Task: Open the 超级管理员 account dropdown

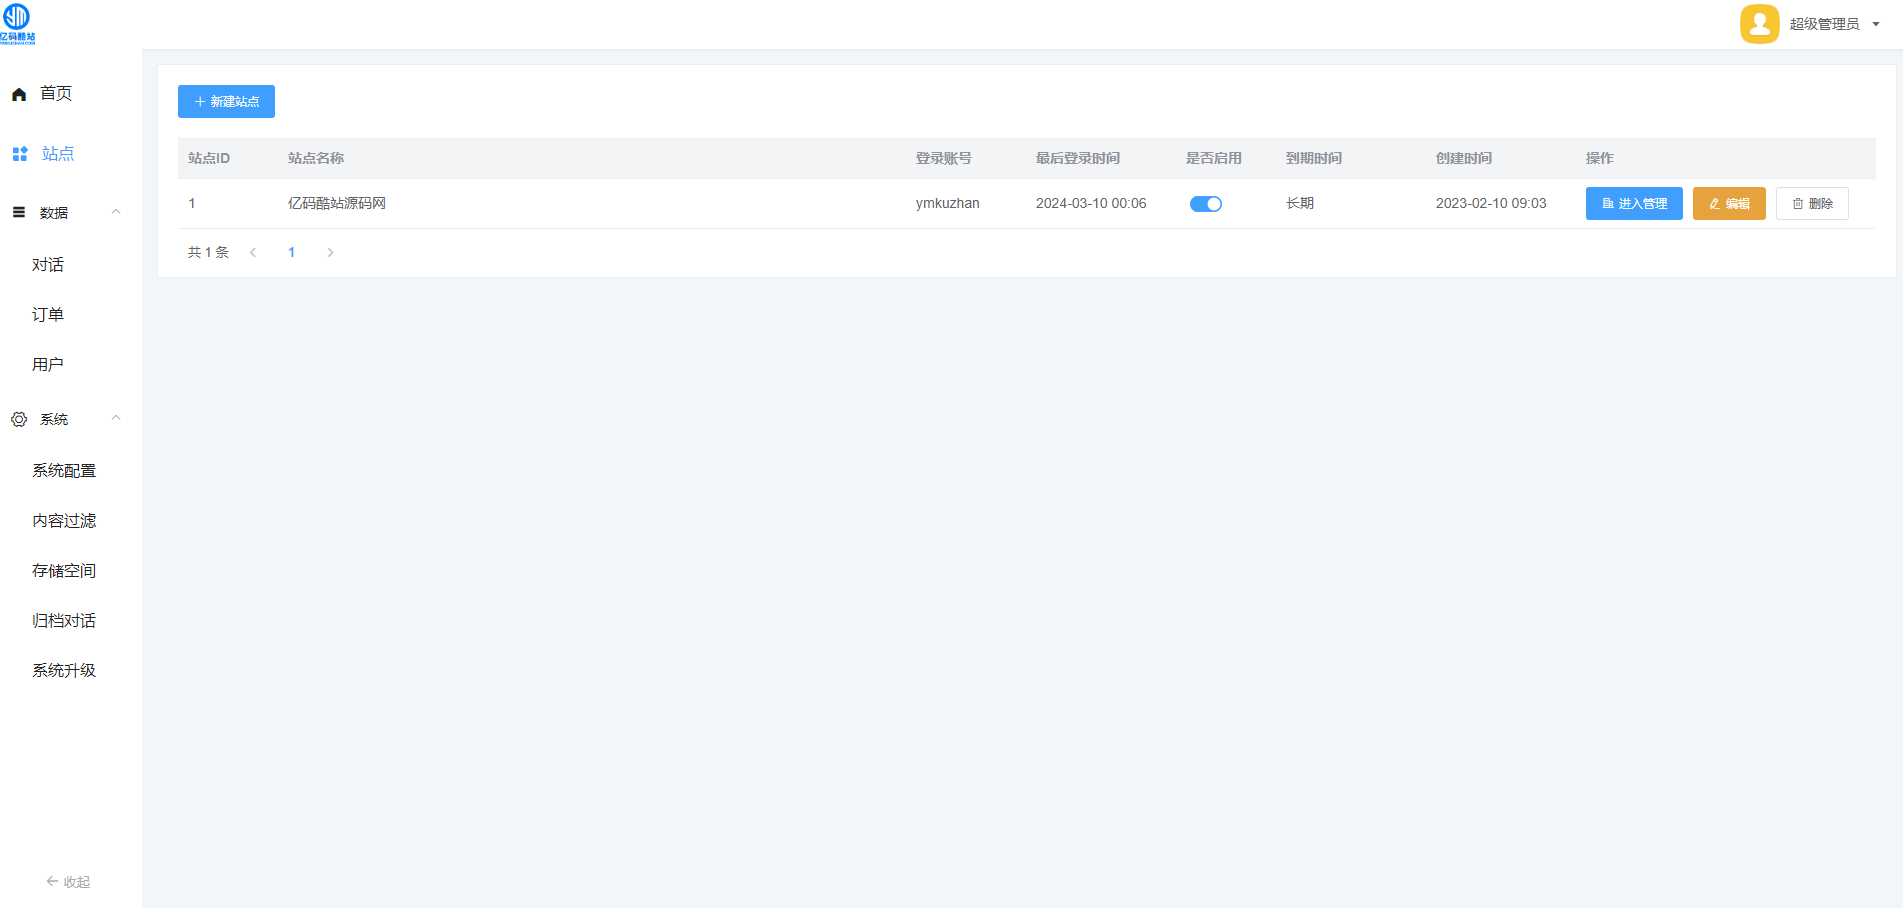Action: [1834, 24]
